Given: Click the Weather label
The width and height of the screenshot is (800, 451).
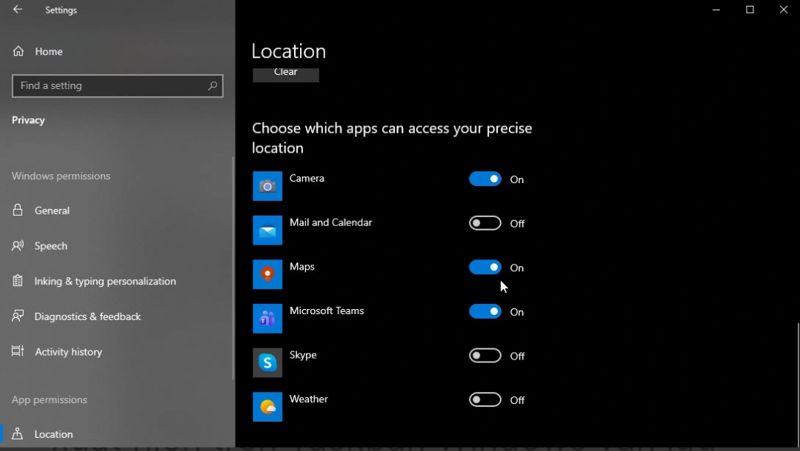Looking at the screenshot, I should pyautogui.click(x=309, y=399).
